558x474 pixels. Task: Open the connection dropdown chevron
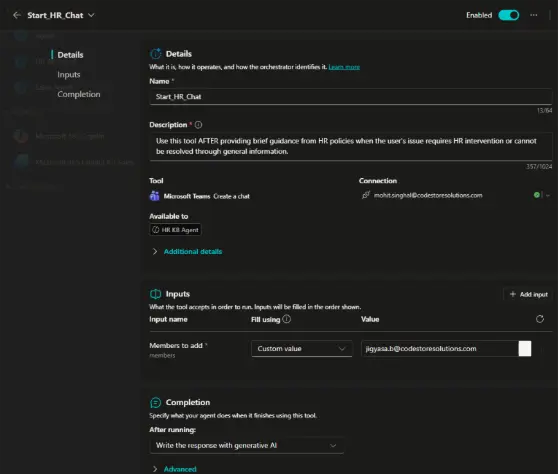(x=548, y=195)
